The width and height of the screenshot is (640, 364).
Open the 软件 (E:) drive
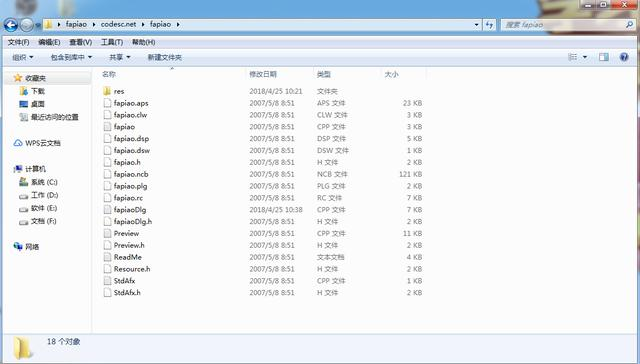coord(44,208)
